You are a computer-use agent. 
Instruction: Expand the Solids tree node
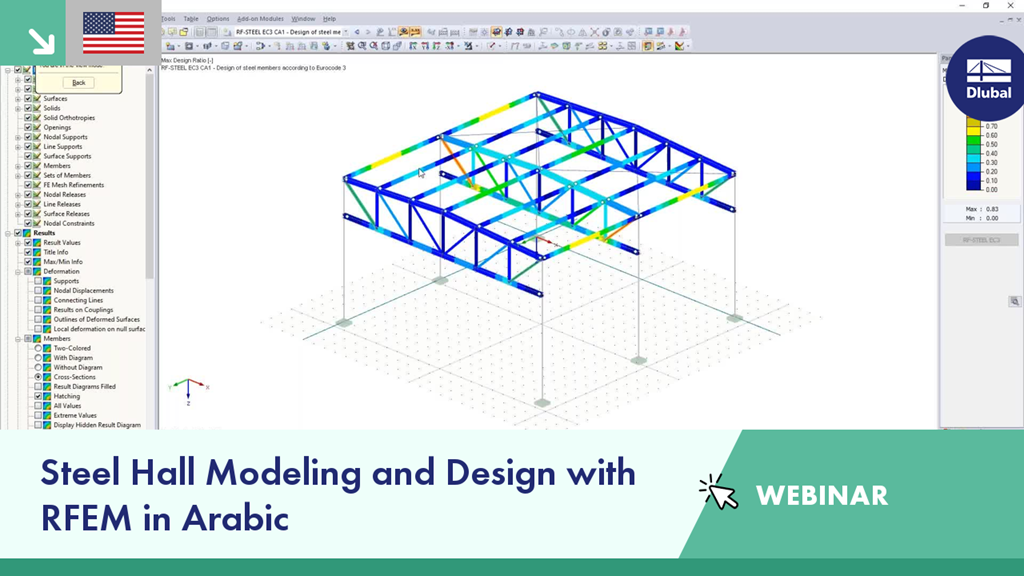(18, 108)
